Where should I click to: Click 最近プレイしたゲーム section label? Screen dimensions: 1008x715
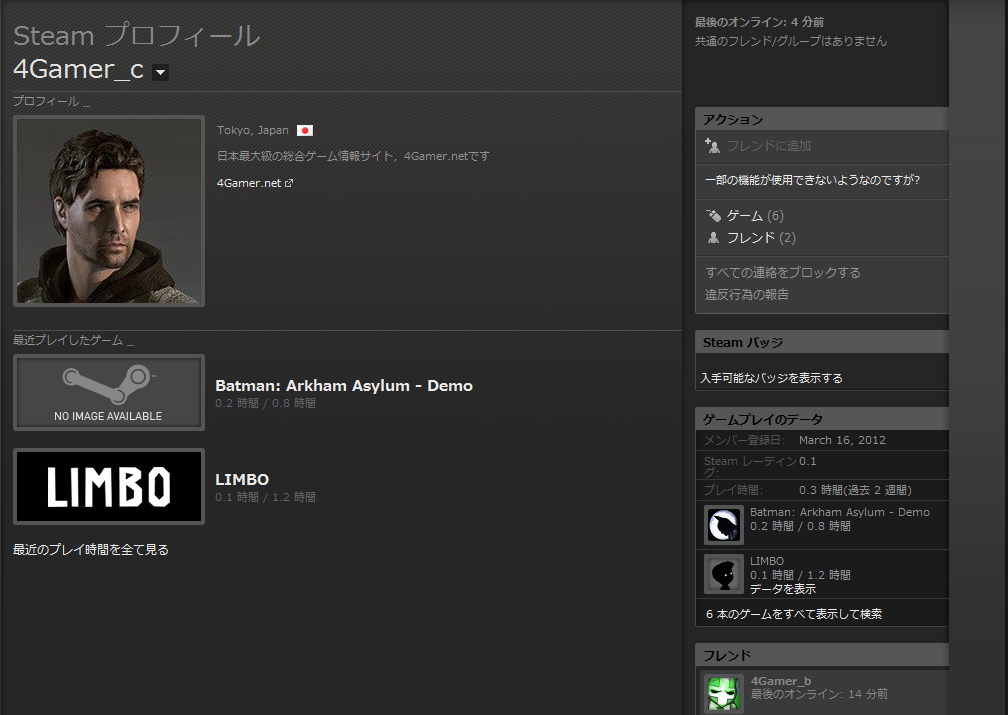point(68,340)
